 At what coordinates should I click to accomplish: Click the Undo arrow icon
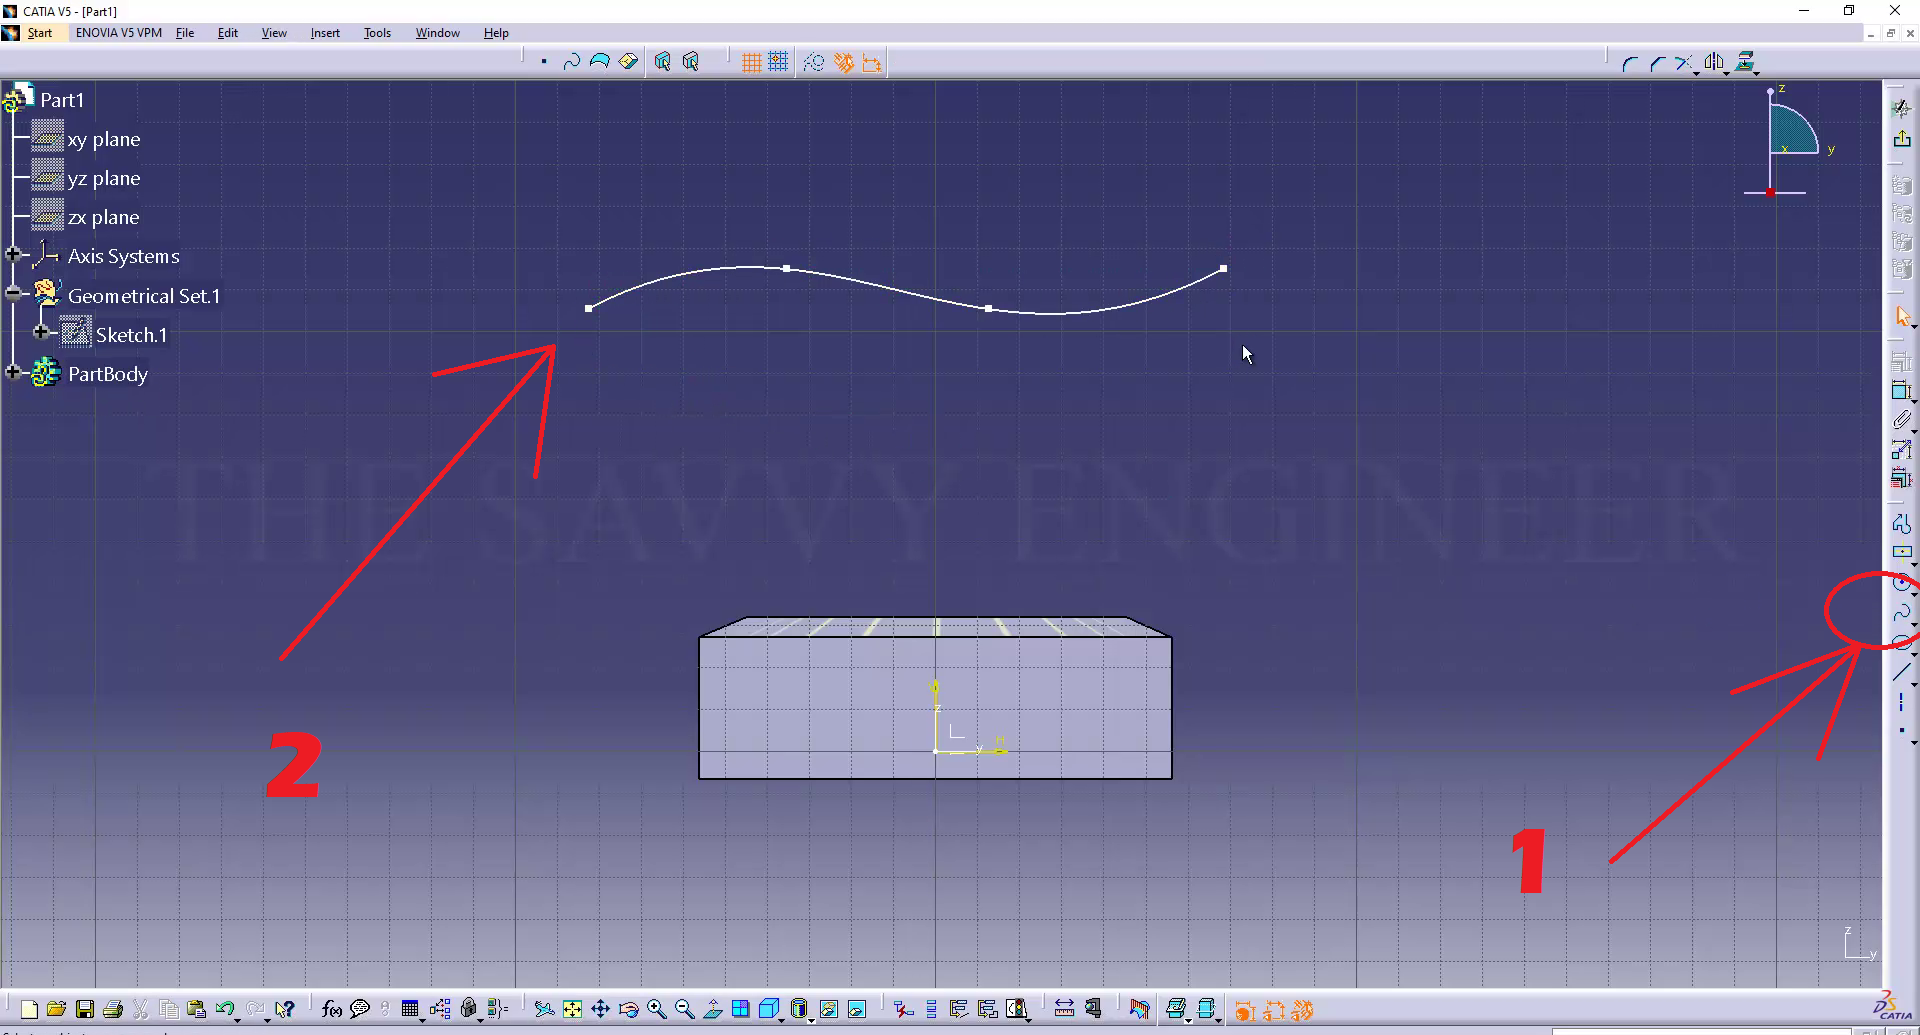[224, 1009]
